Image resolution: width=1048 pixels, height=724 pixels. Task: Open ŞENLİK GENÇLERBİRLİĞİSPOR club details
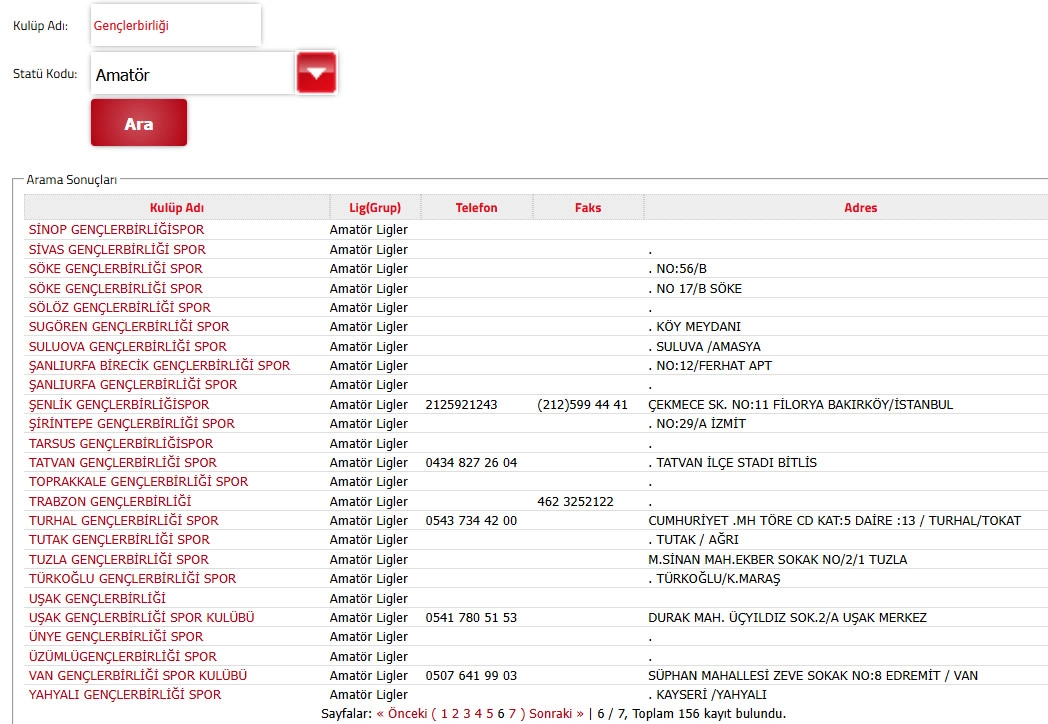tap(119, 405)
